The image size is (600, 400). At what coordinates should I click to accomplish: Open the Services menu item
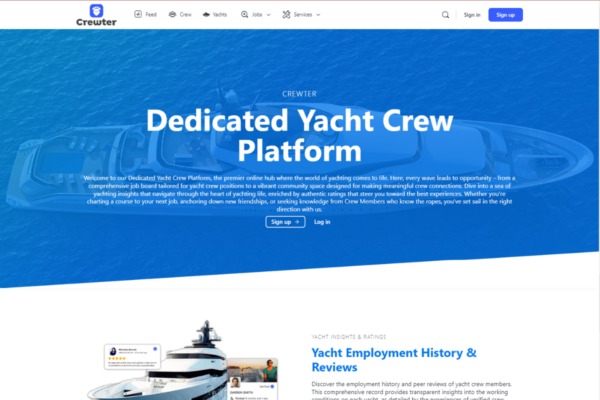(303, 15)
